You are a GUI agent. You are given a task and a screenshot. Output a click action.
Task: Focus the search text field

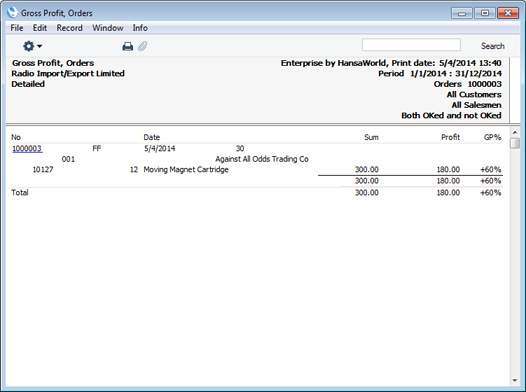coord(411,45)
